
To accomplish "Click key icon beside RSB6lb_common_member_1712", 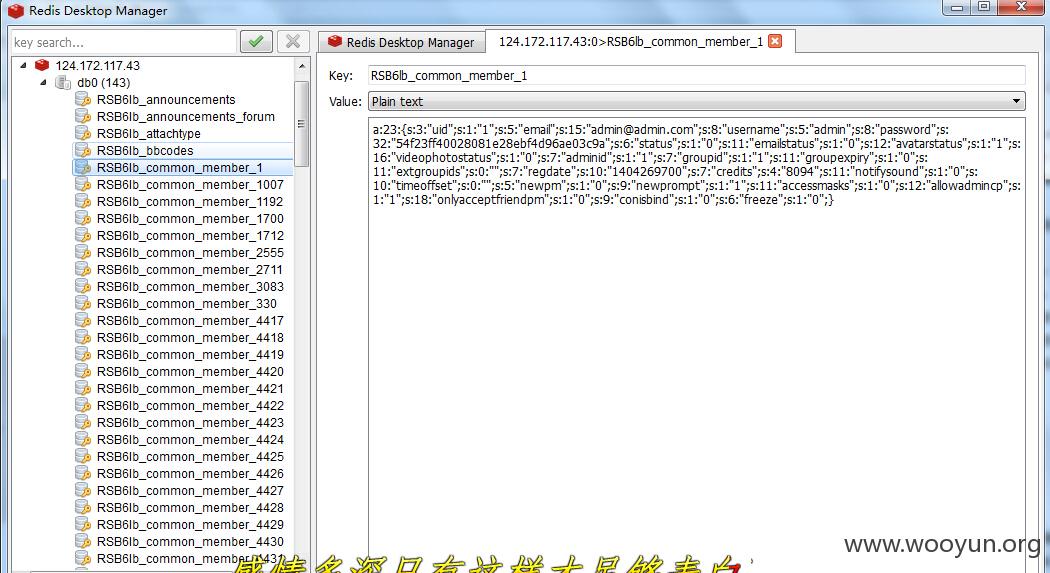I will 83,236.
